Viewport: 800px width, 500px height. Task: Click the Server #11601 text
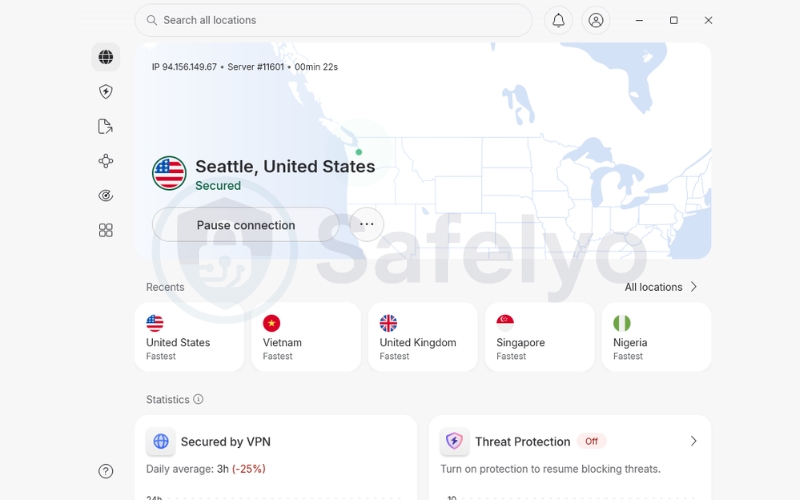(x=256, y=67)
